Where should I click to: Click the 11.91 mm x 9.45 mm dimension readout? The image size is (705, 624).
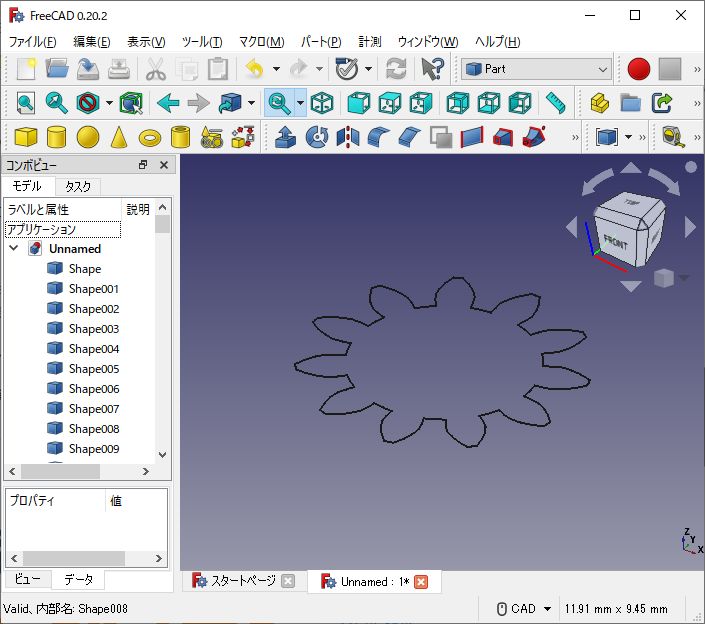pyautogui.click(x=616, y=609)
